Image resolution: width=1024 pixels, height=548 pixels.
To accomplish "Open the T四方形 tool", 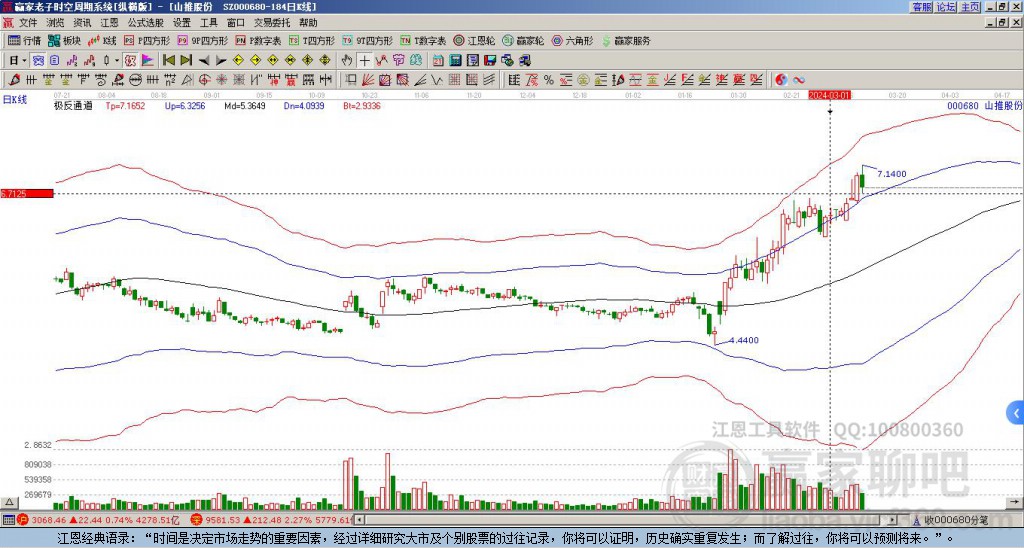I will pos(312,40).
